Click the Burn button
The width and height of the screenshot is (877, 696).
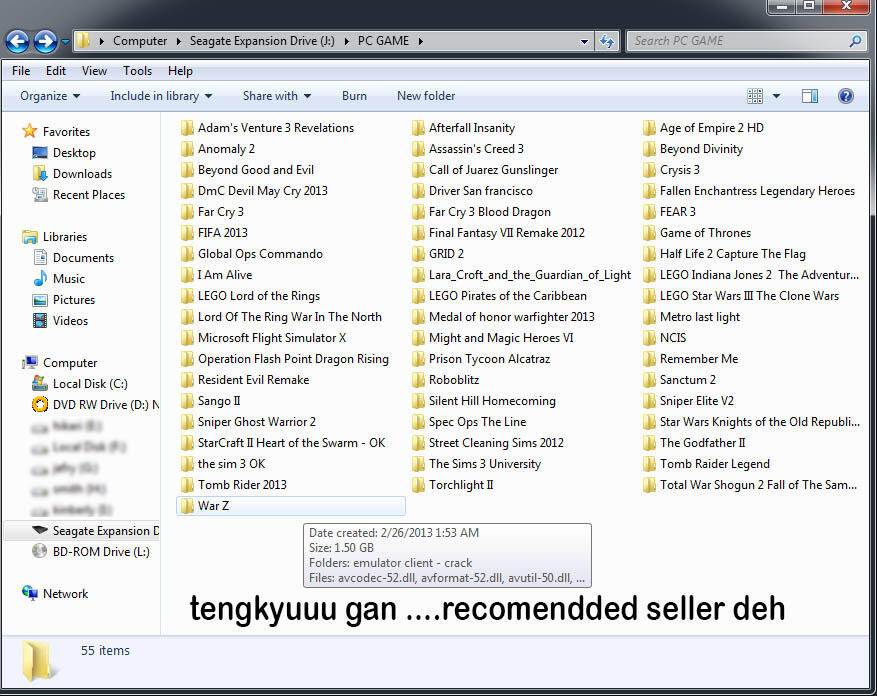tap(354, 96)
